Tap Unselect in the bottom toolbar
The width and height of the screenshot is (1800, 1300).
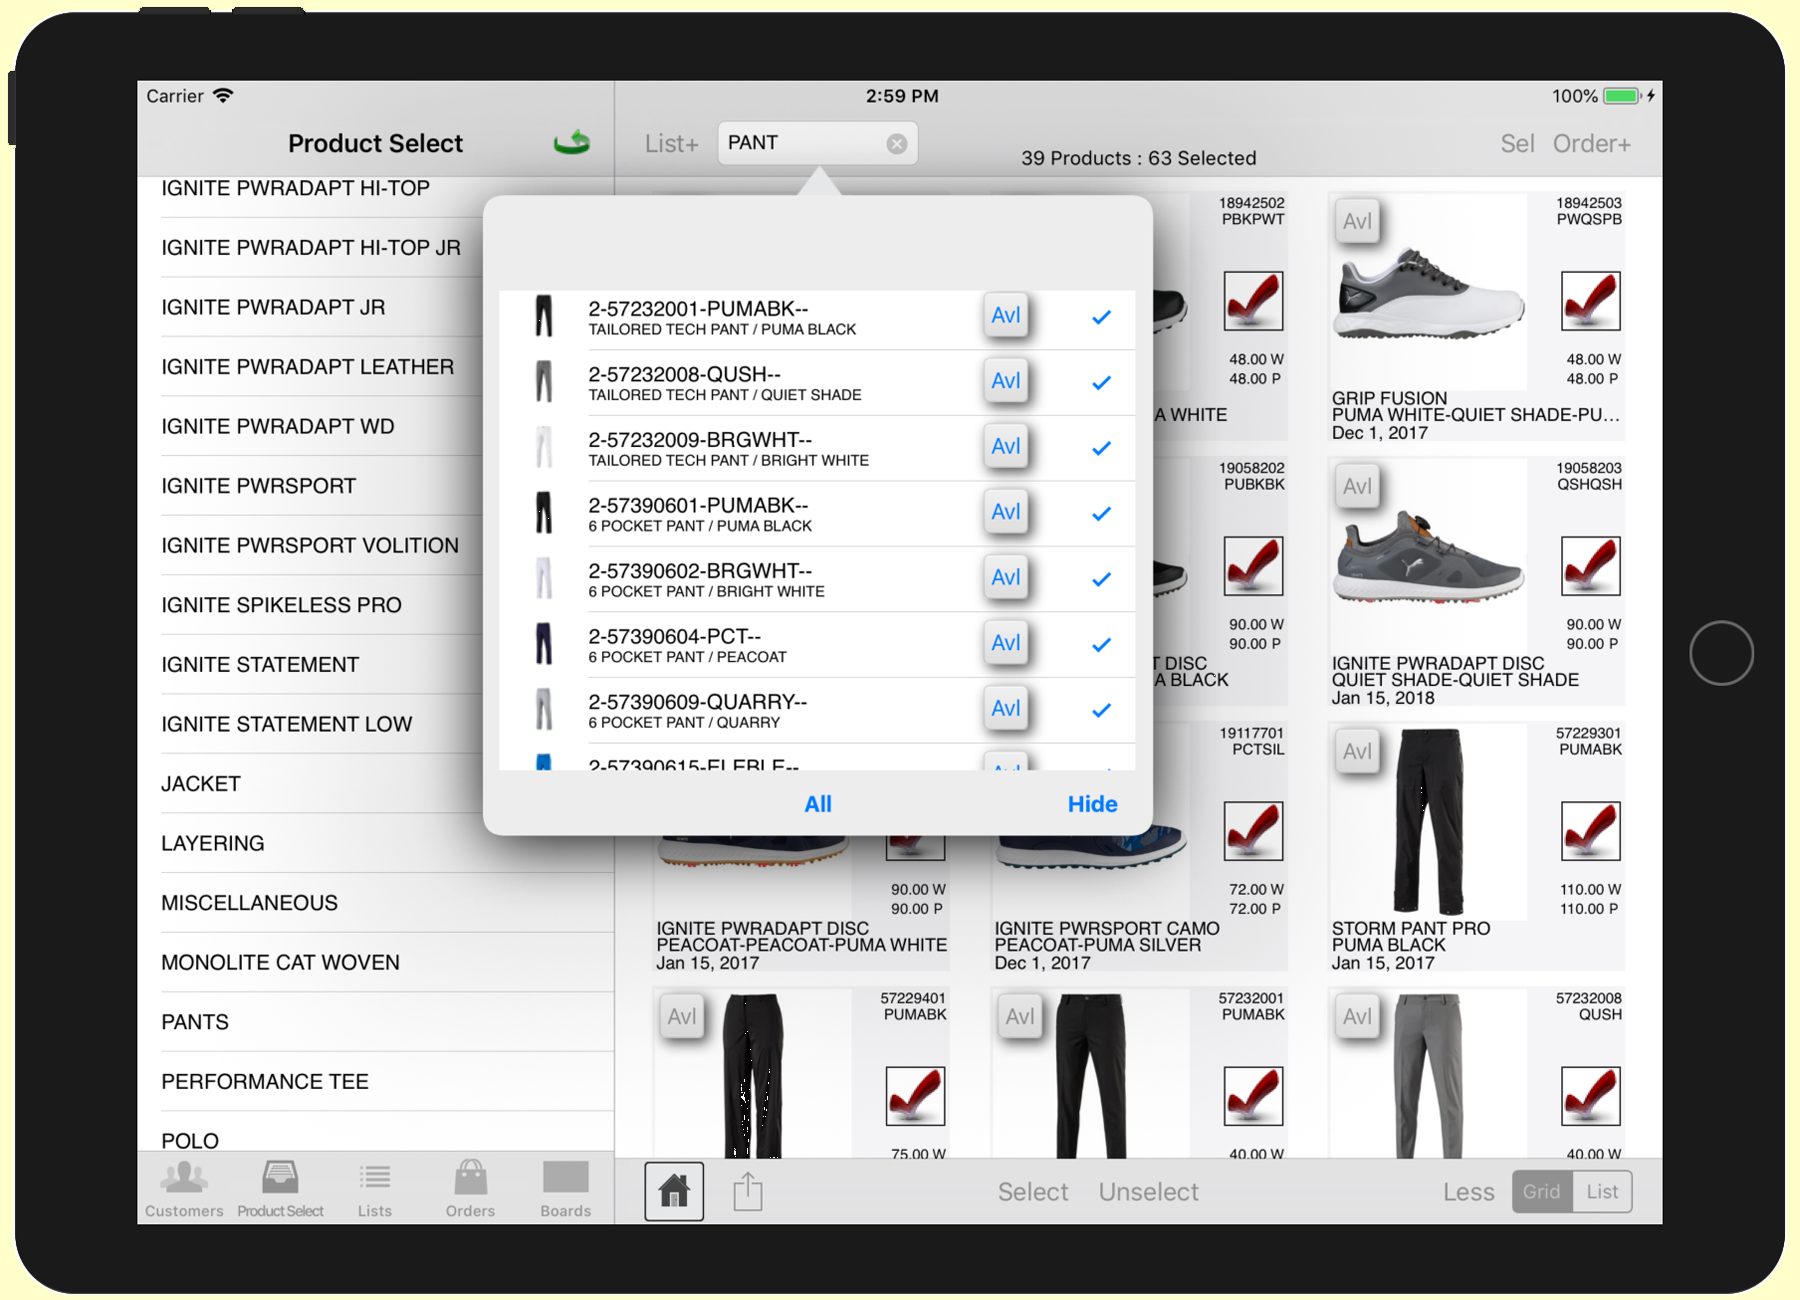coord(1148,1192)
